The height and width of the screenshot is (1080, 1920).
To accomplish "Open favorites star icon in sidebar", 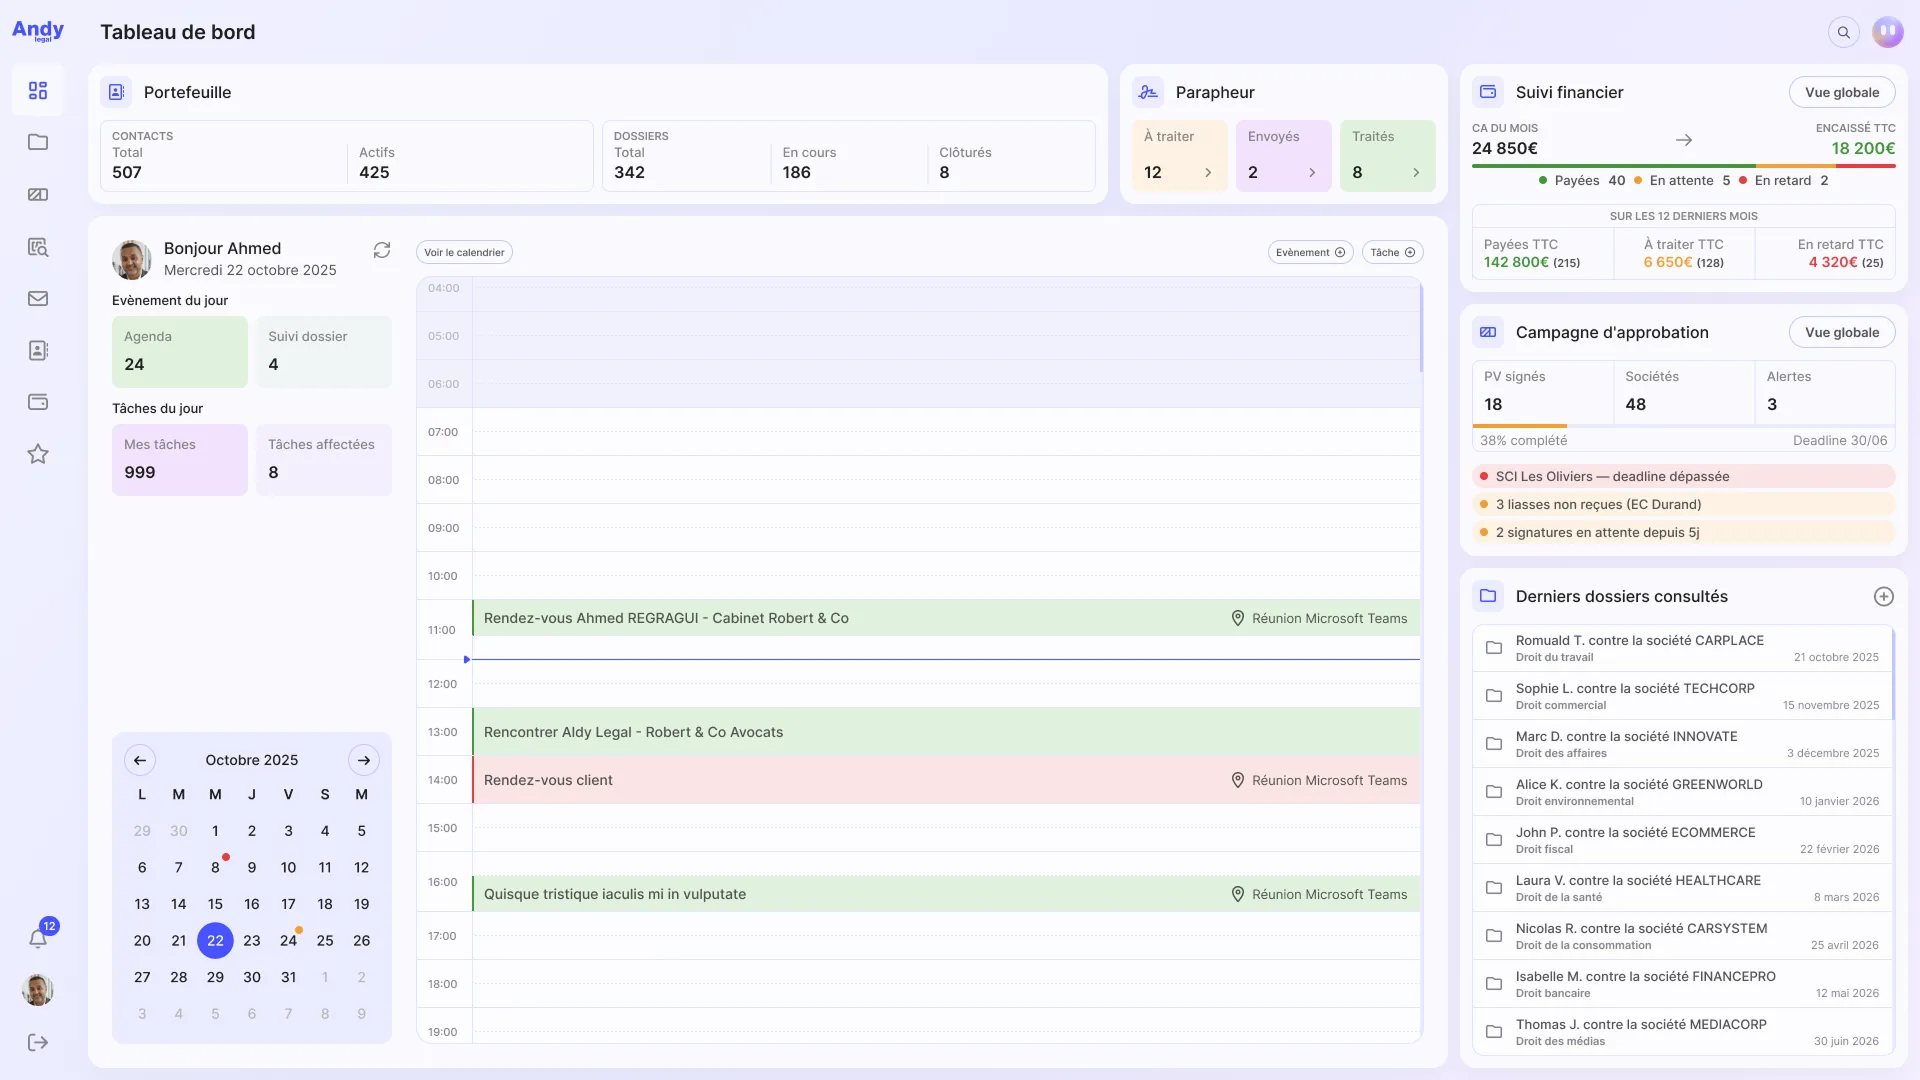I will (x=38, y=454).
